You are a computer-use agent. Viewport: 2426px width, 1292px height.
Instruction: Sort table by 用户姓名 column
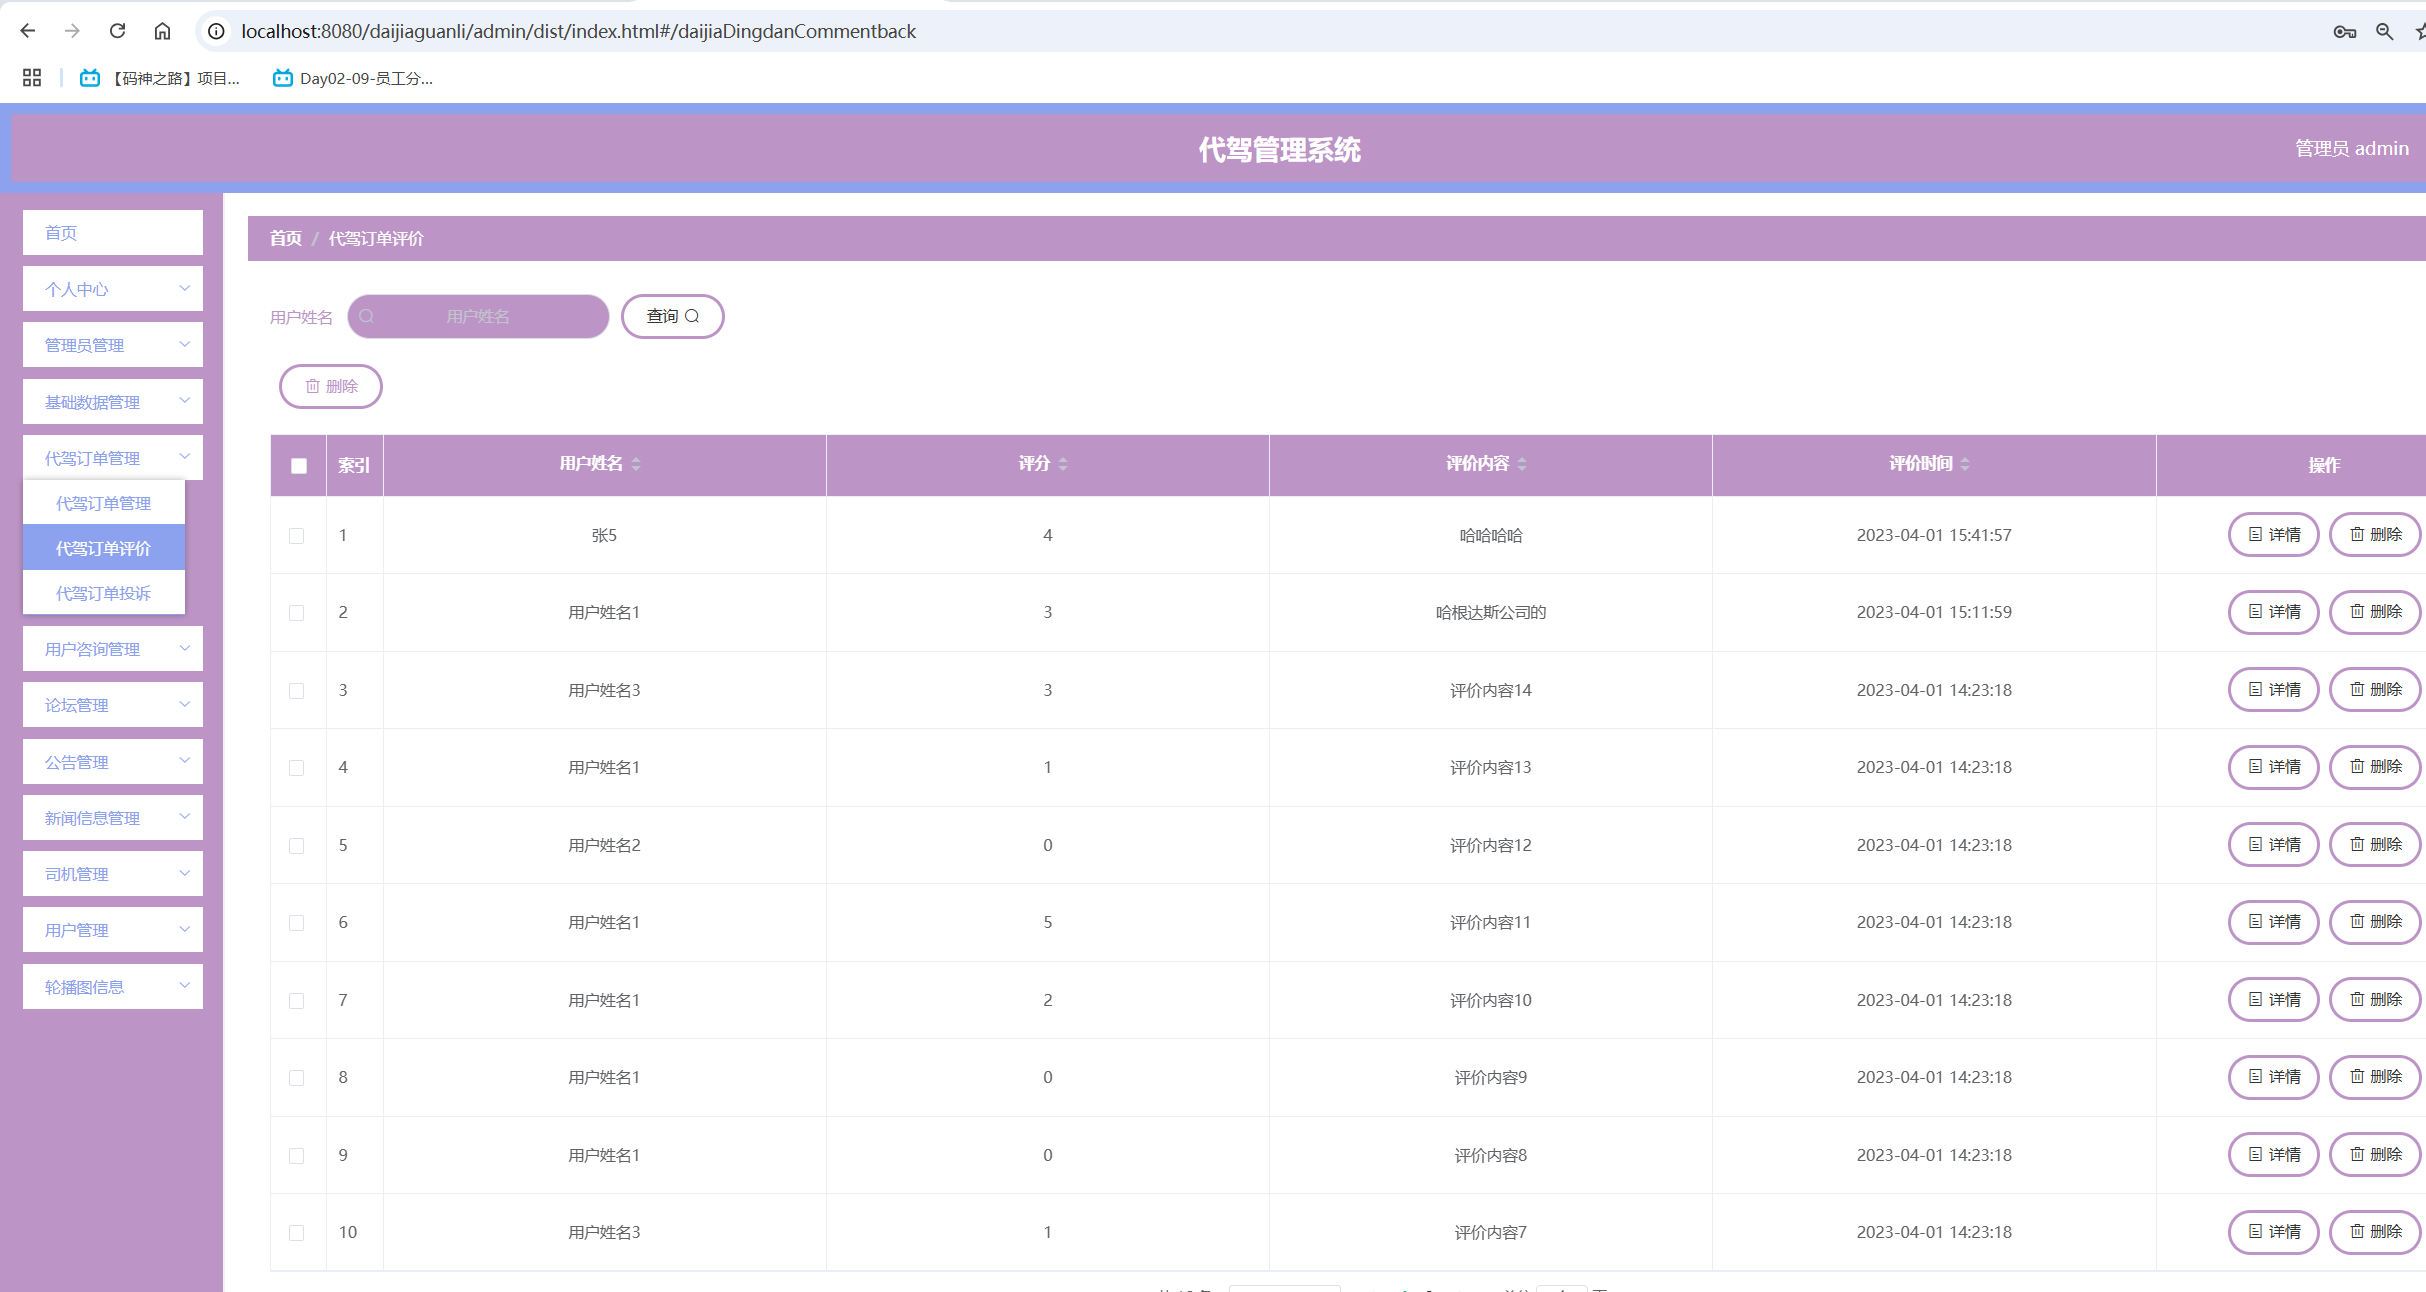(600, 464)
